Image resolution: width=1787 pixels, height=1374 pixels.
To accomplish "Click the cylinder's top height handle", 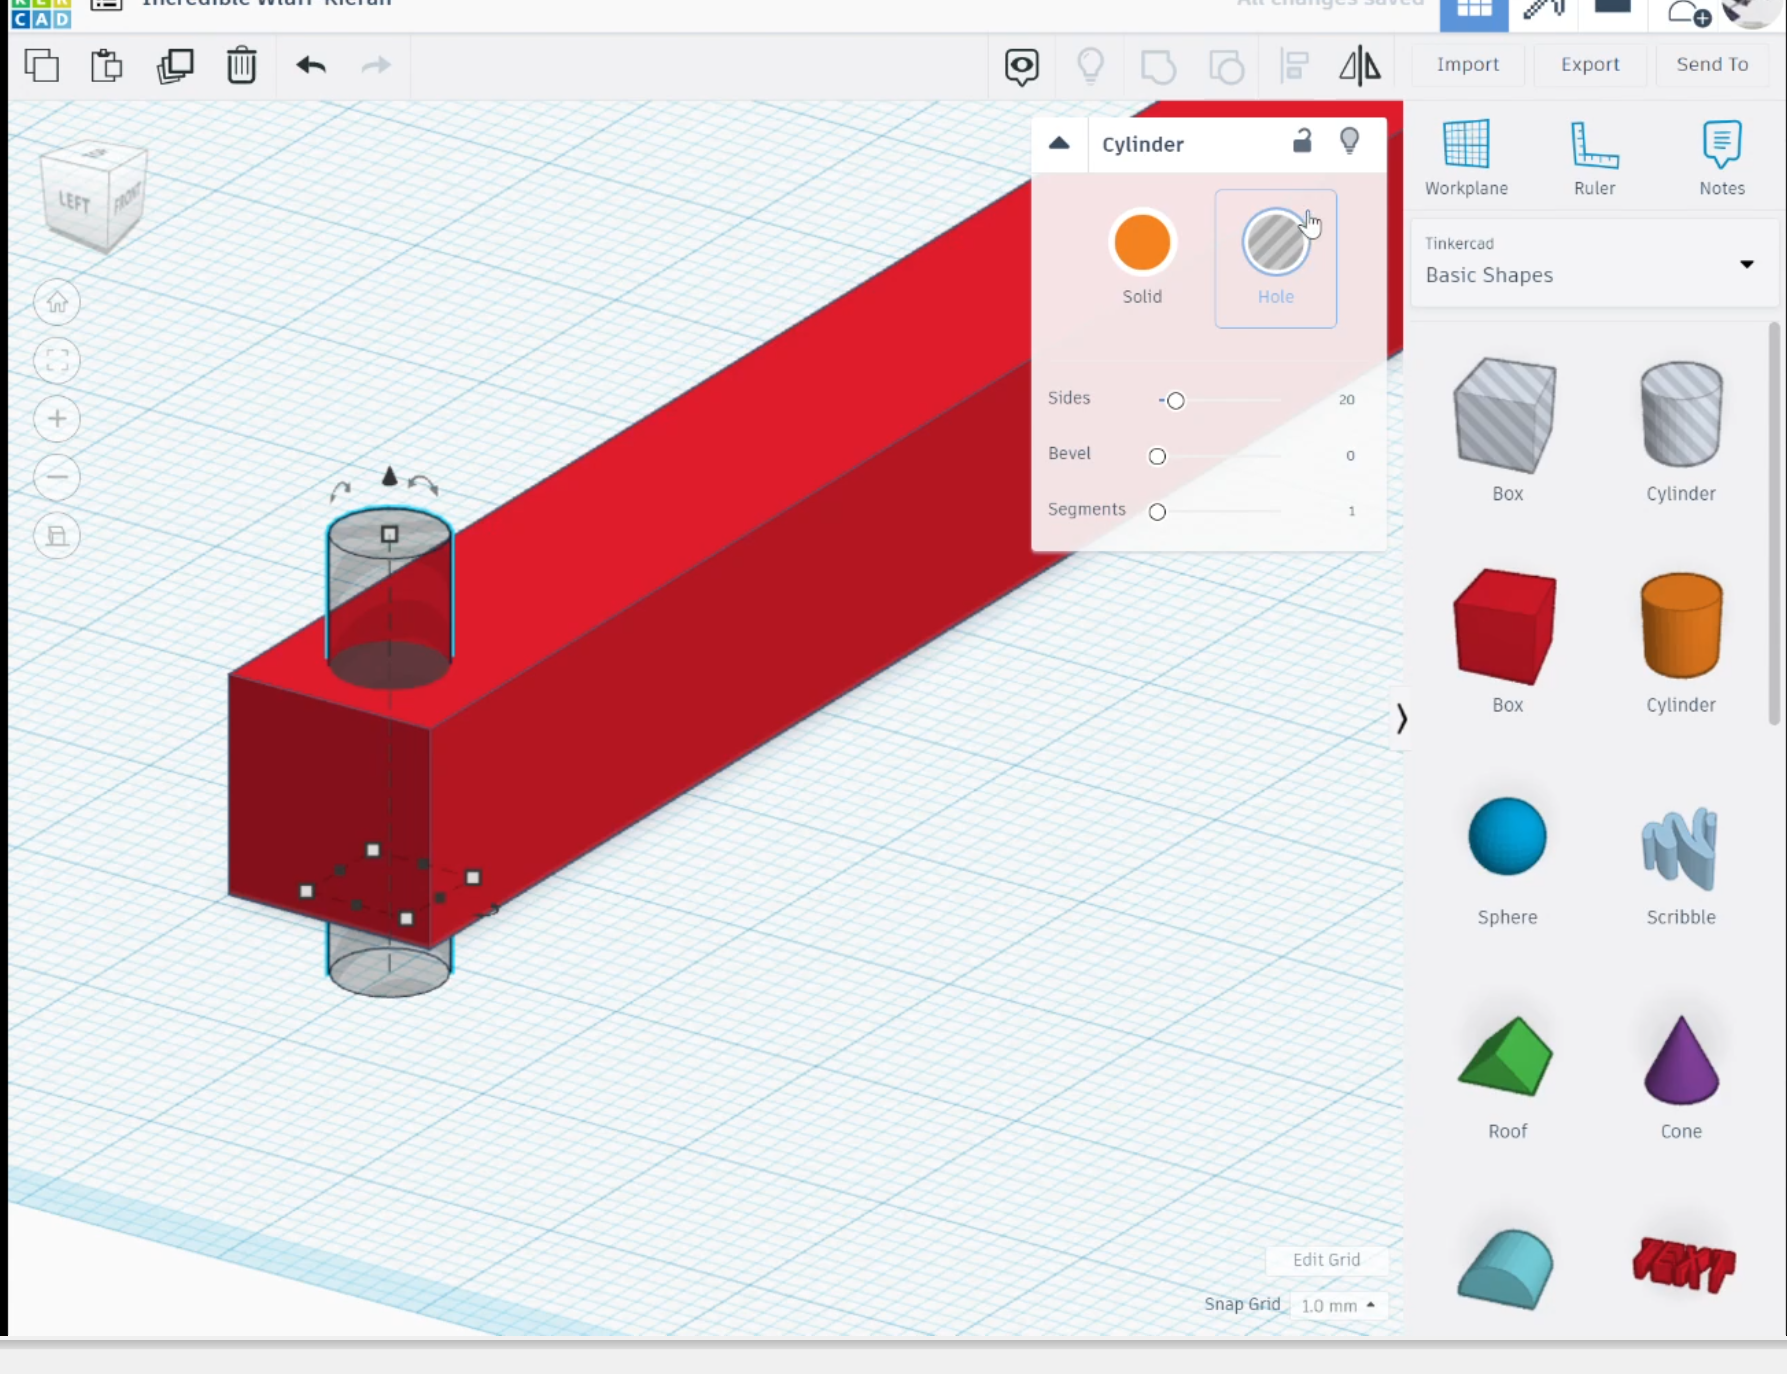I will coord(389,534).
